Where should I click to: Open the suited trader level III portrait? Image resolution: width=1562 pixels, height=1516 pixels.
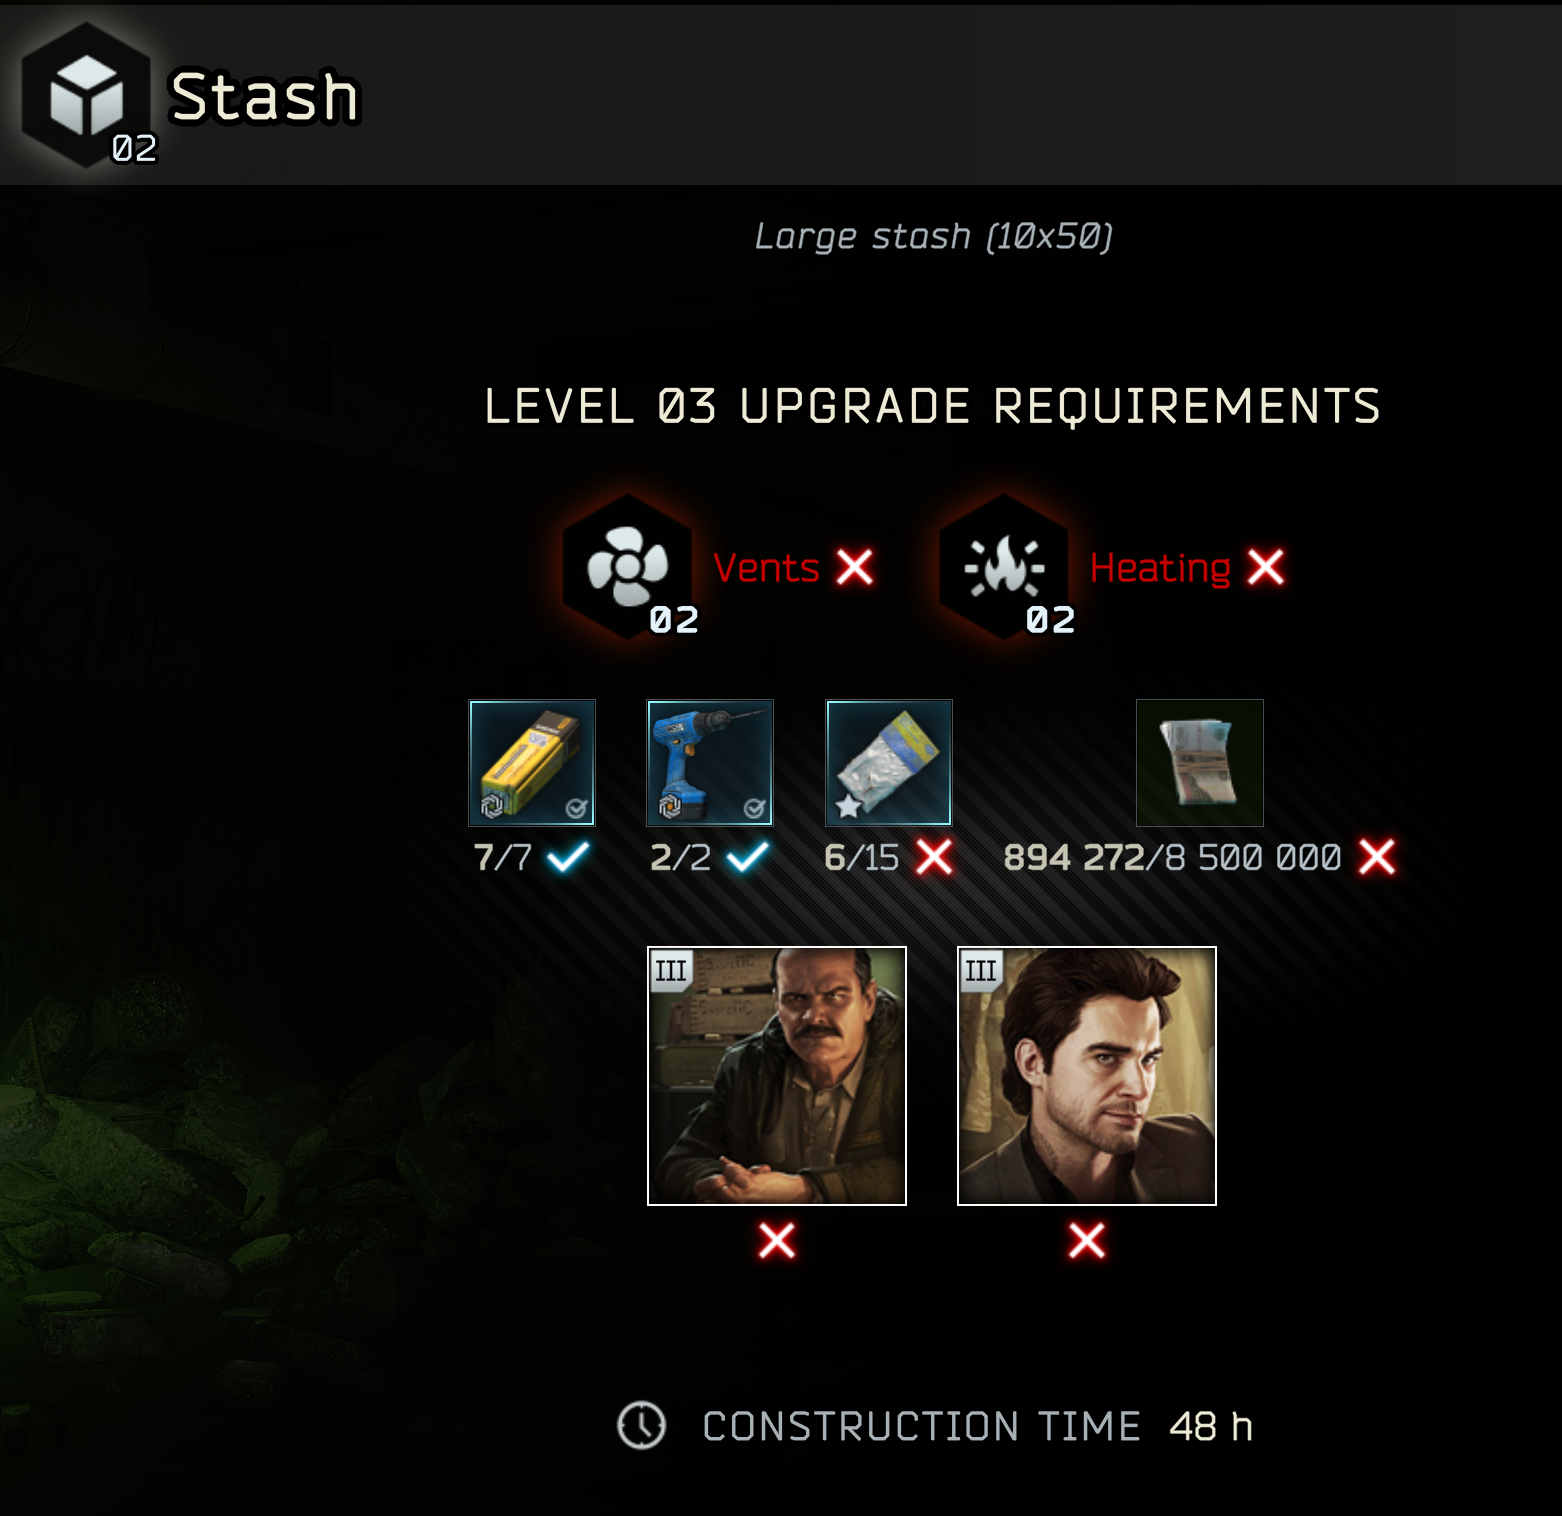point(1087,1076)
